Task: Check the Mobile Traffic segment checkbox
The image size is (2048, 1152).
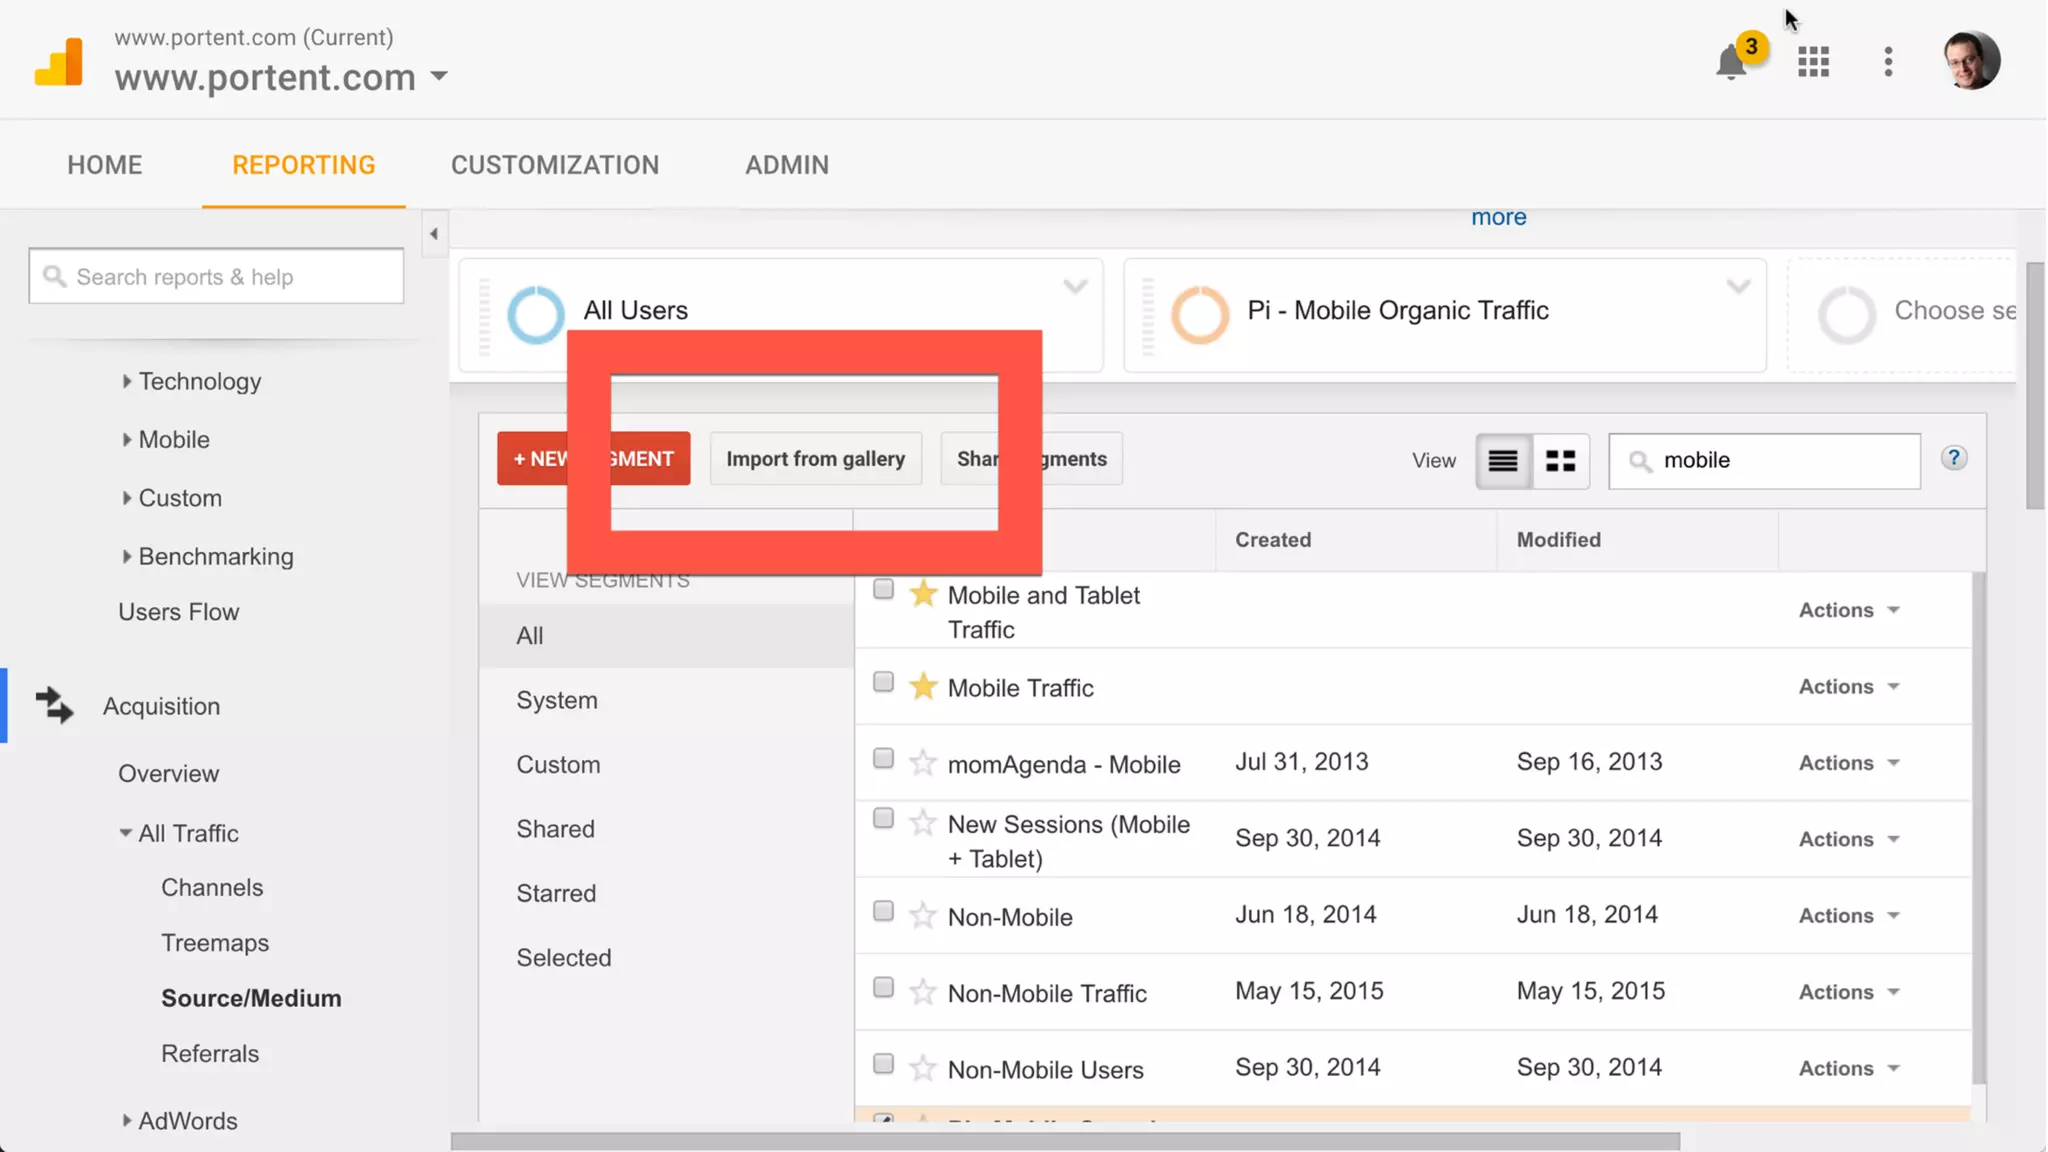Action: click(x=883, y=683)
